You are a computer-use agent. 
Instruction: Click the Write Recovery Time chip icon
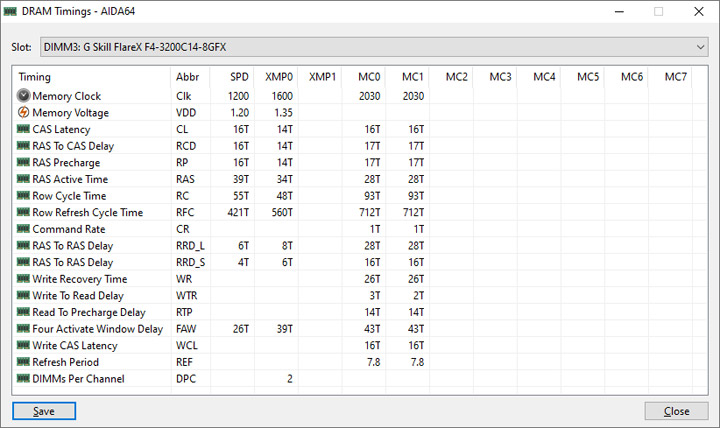[x=23, y=279]
